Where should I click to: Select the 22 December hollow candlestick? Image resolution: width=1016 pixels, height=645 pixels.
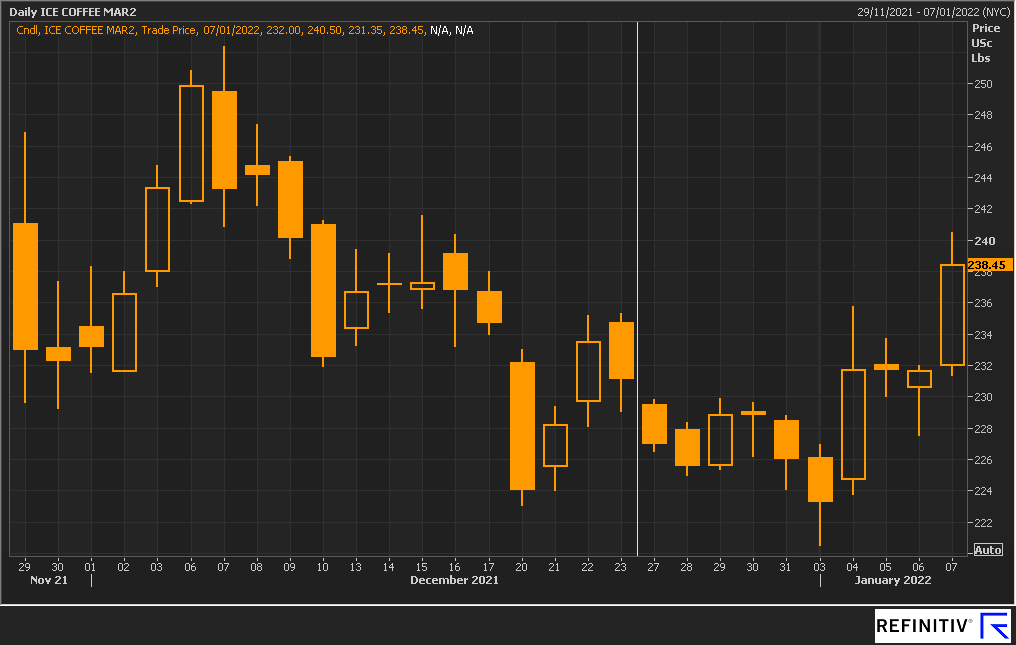[588, 371]
